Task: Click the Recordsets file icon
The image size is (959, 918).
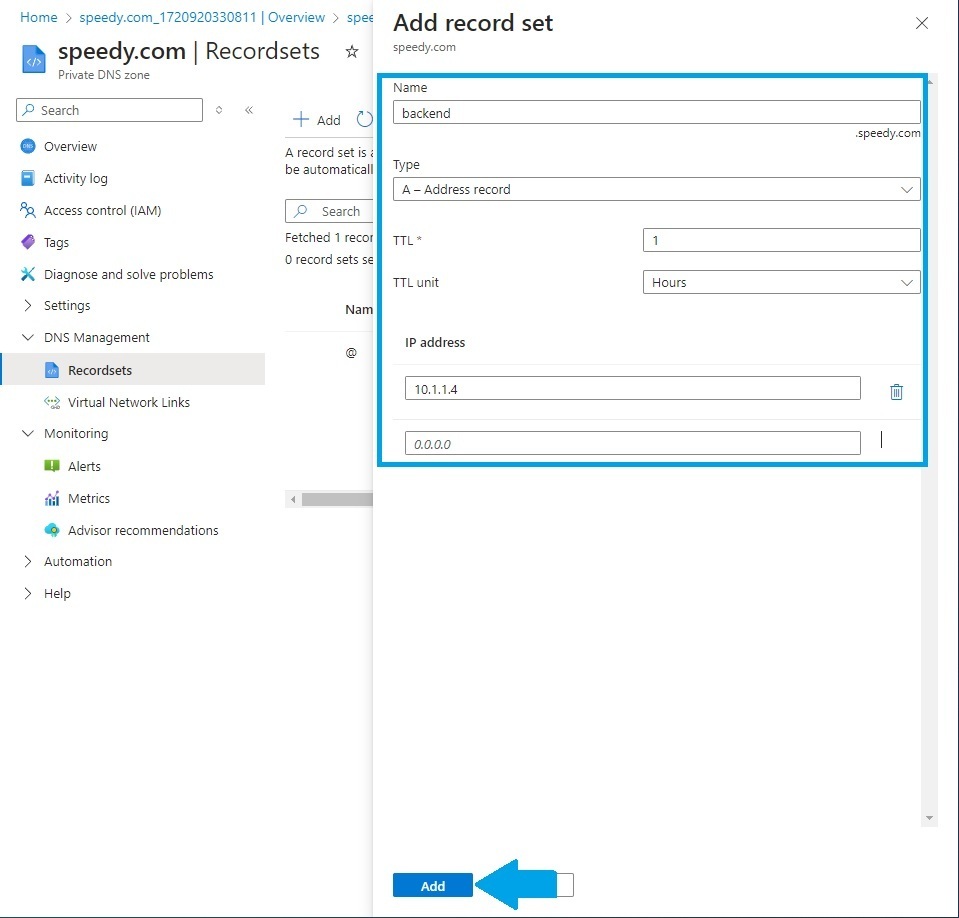Action: [52, 370]
